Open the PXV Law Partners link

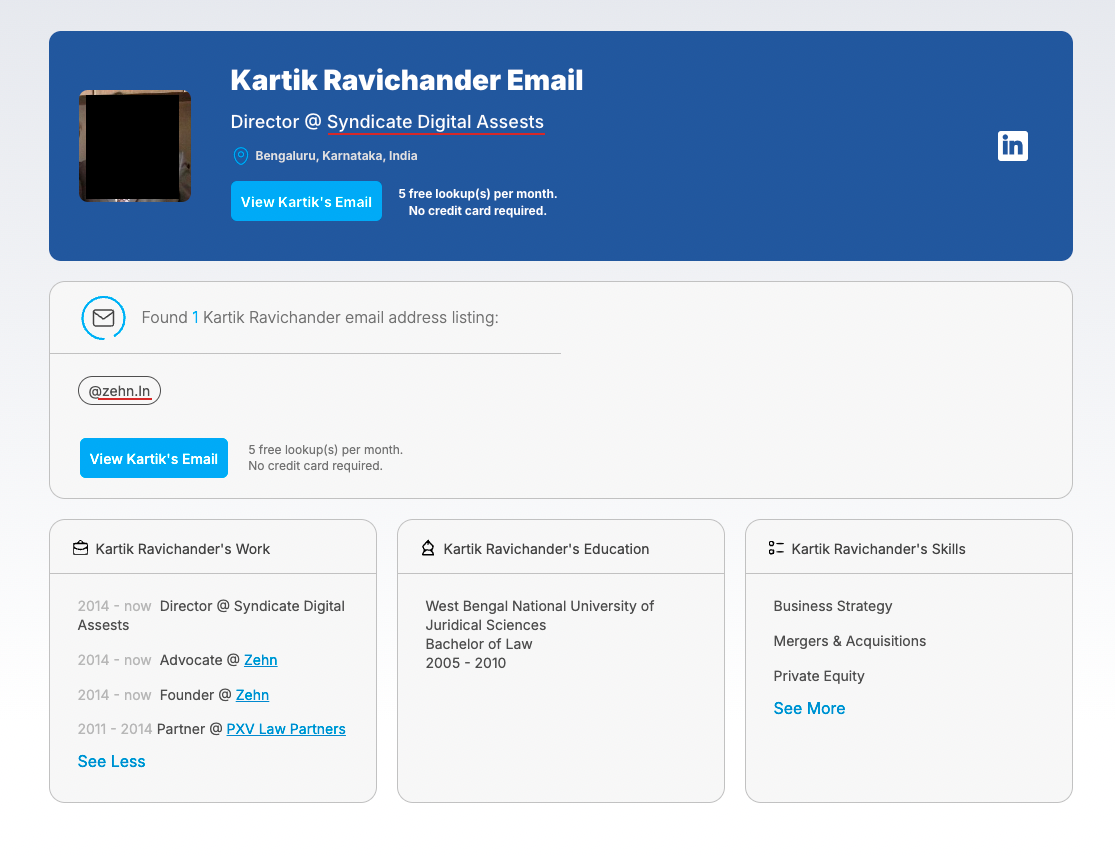click(x=286, y=729)
